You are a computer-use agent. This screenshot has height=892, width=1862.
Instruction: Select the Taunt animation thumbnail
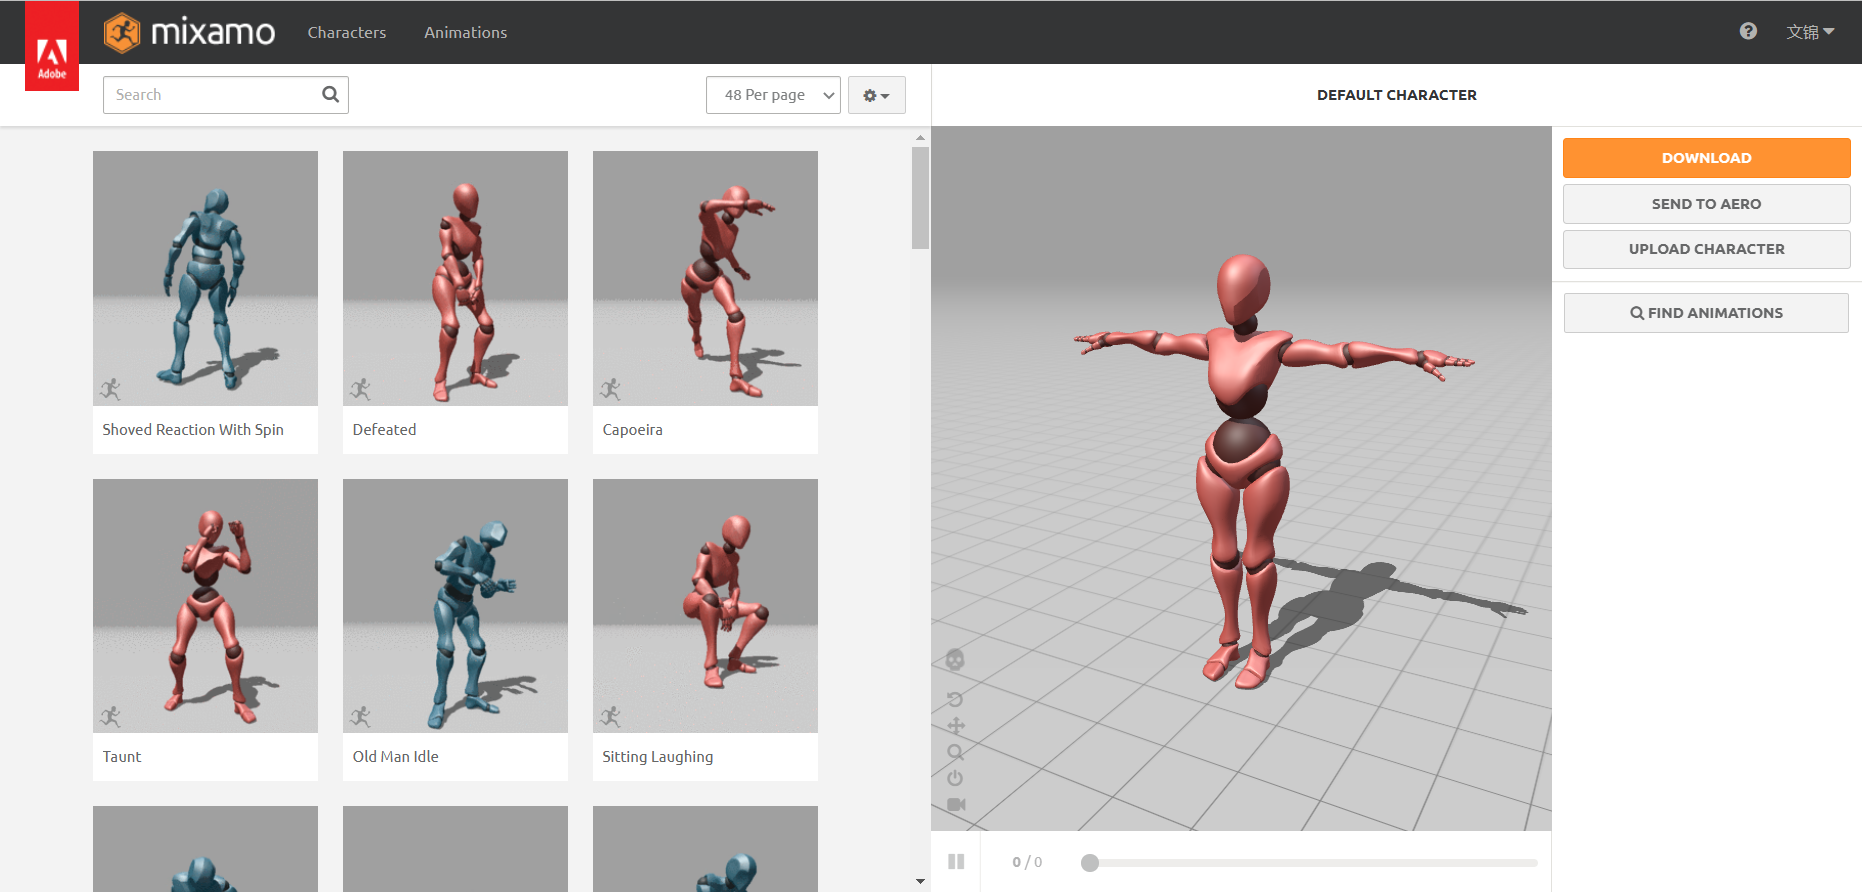pos(205,606)
